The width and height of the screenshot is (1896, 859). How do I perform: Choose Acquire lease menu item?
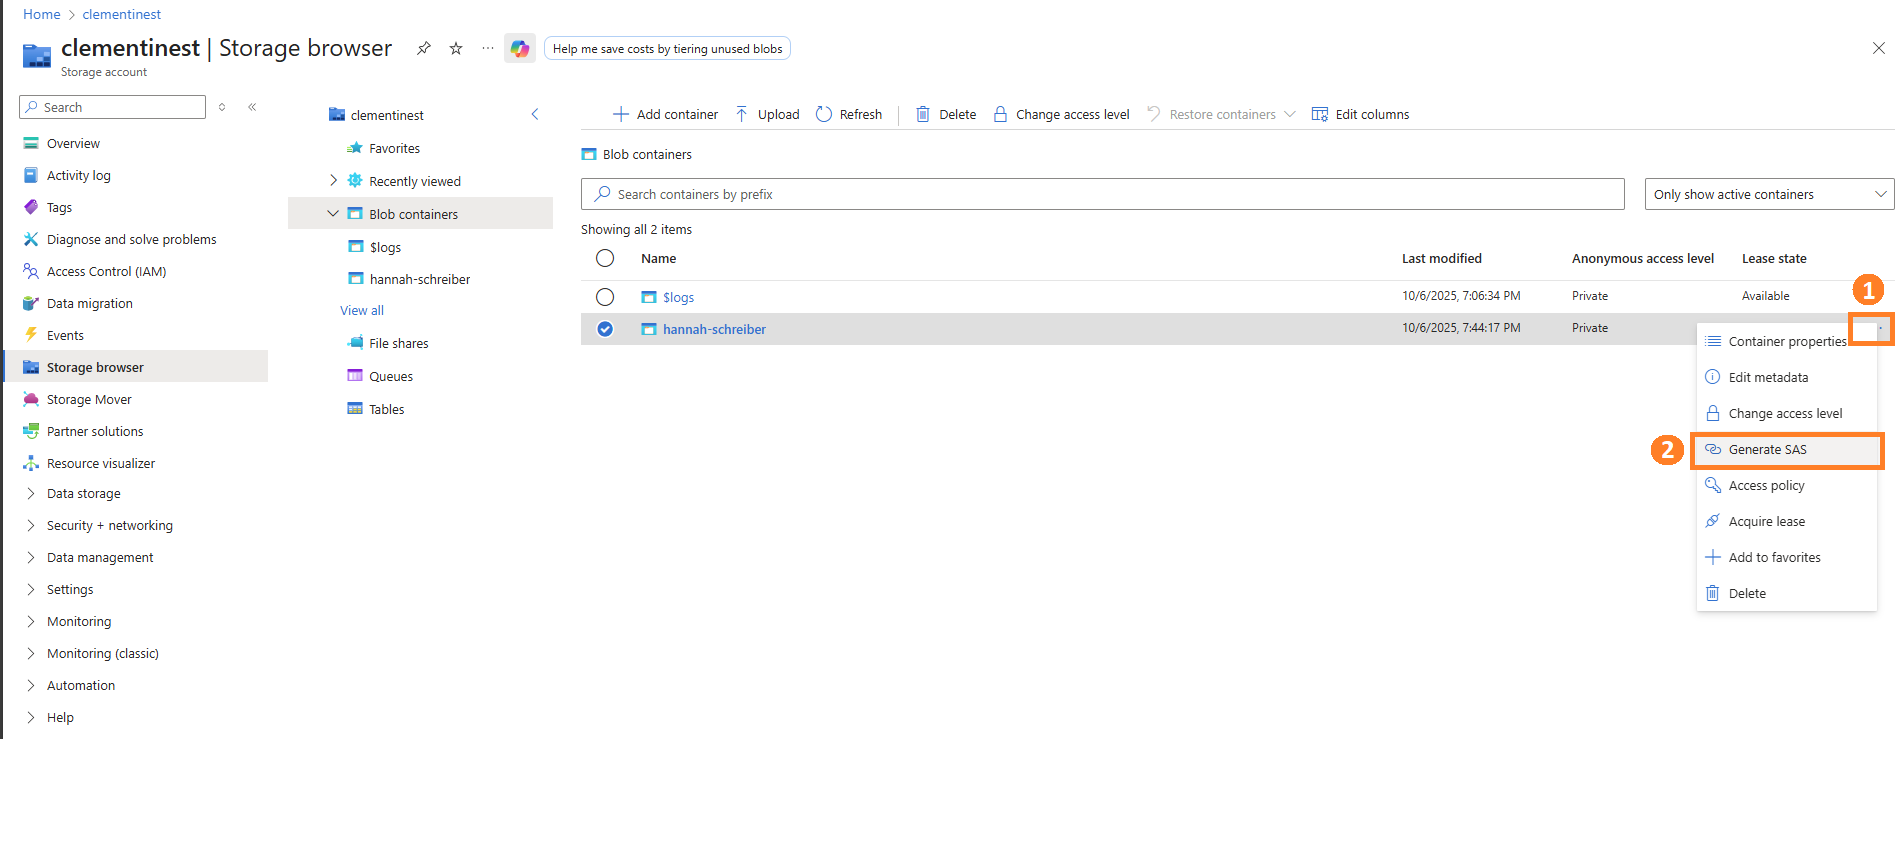click(1787, 521)
